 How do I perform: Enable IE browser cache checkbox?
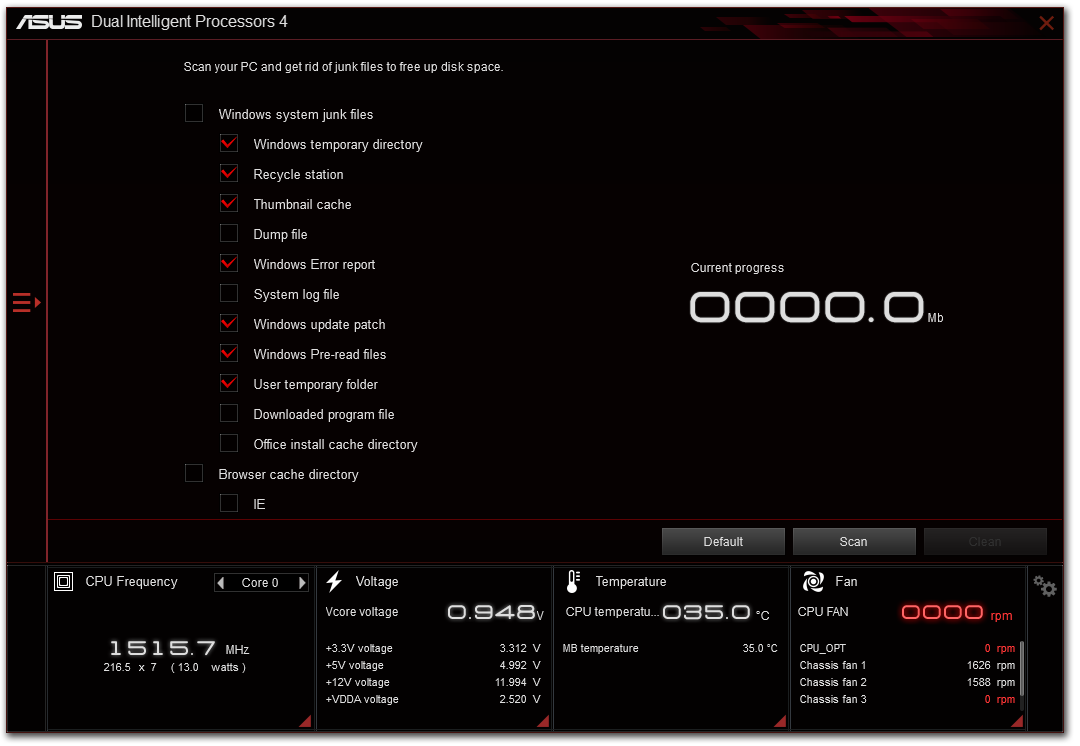229,504
